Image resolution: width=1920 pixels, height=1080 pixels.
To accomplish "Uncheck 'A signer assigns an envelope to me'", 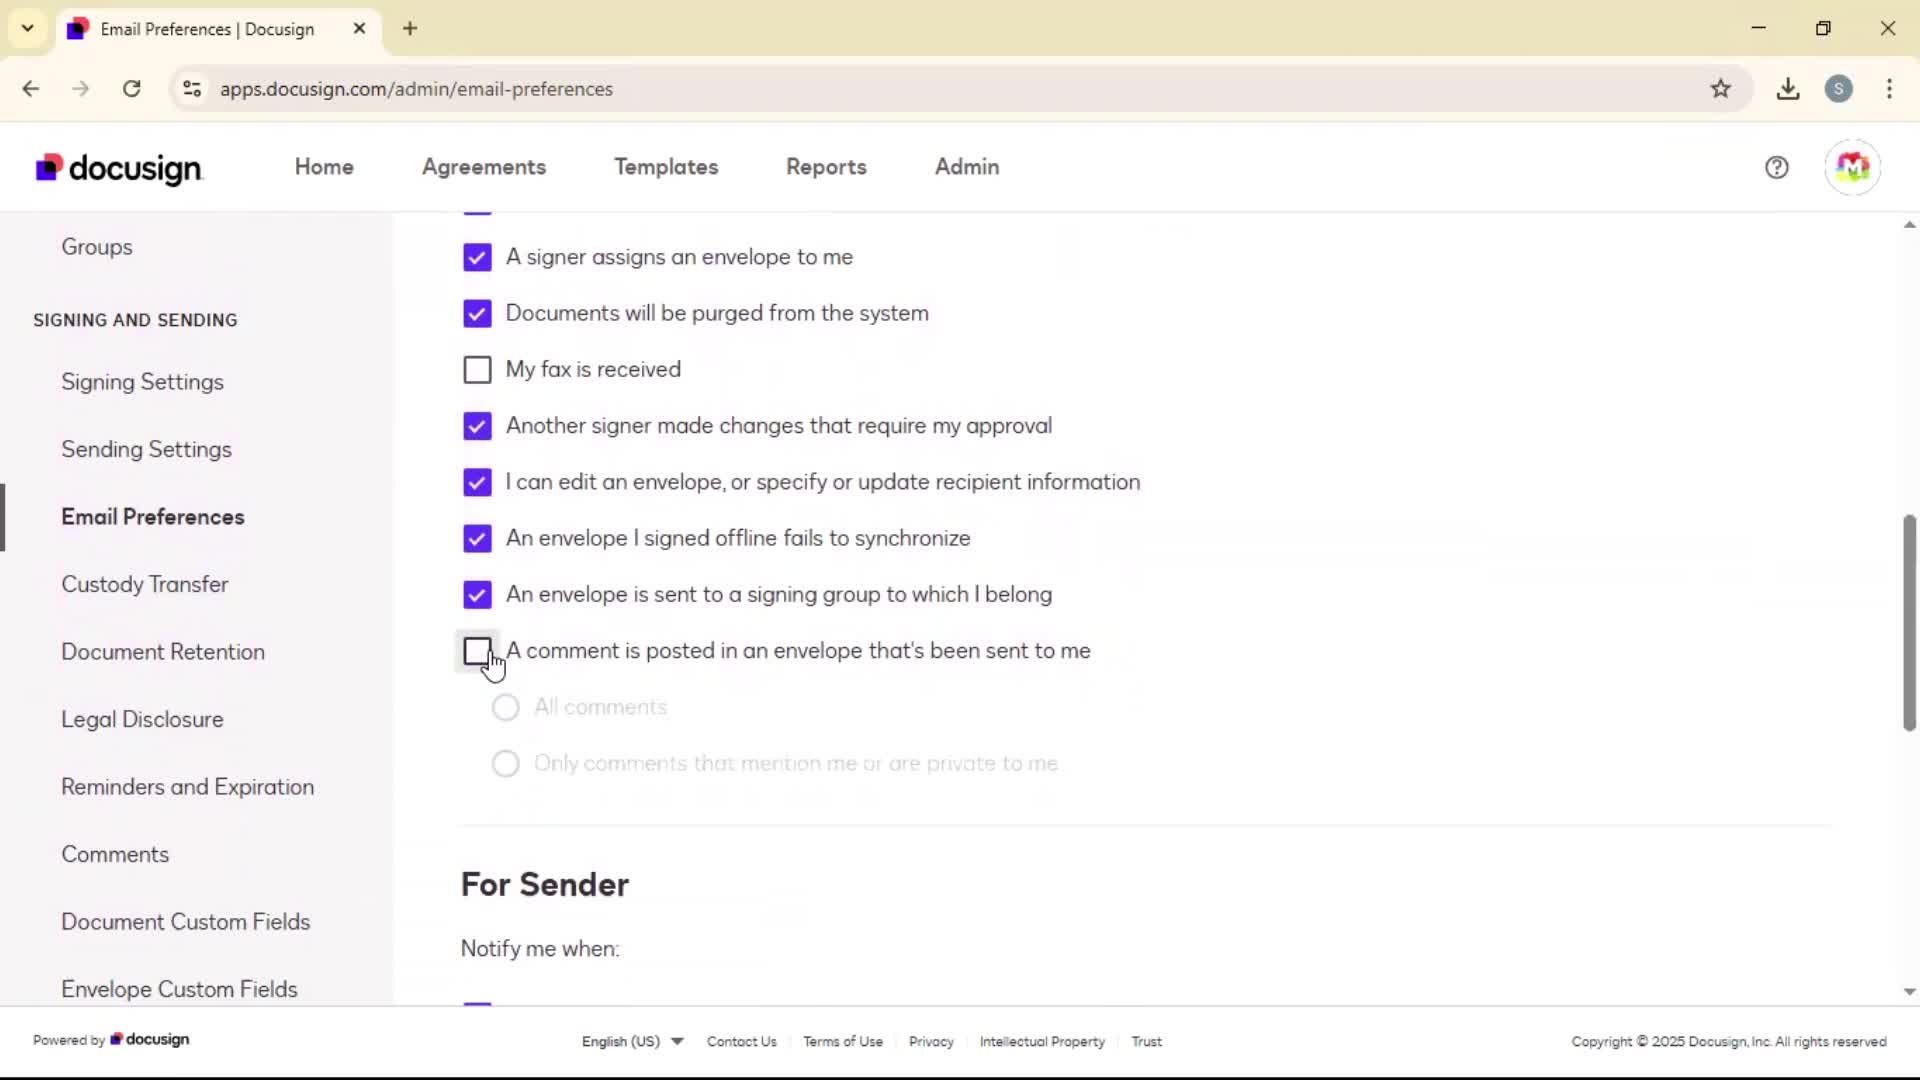I will coord(477,258).
